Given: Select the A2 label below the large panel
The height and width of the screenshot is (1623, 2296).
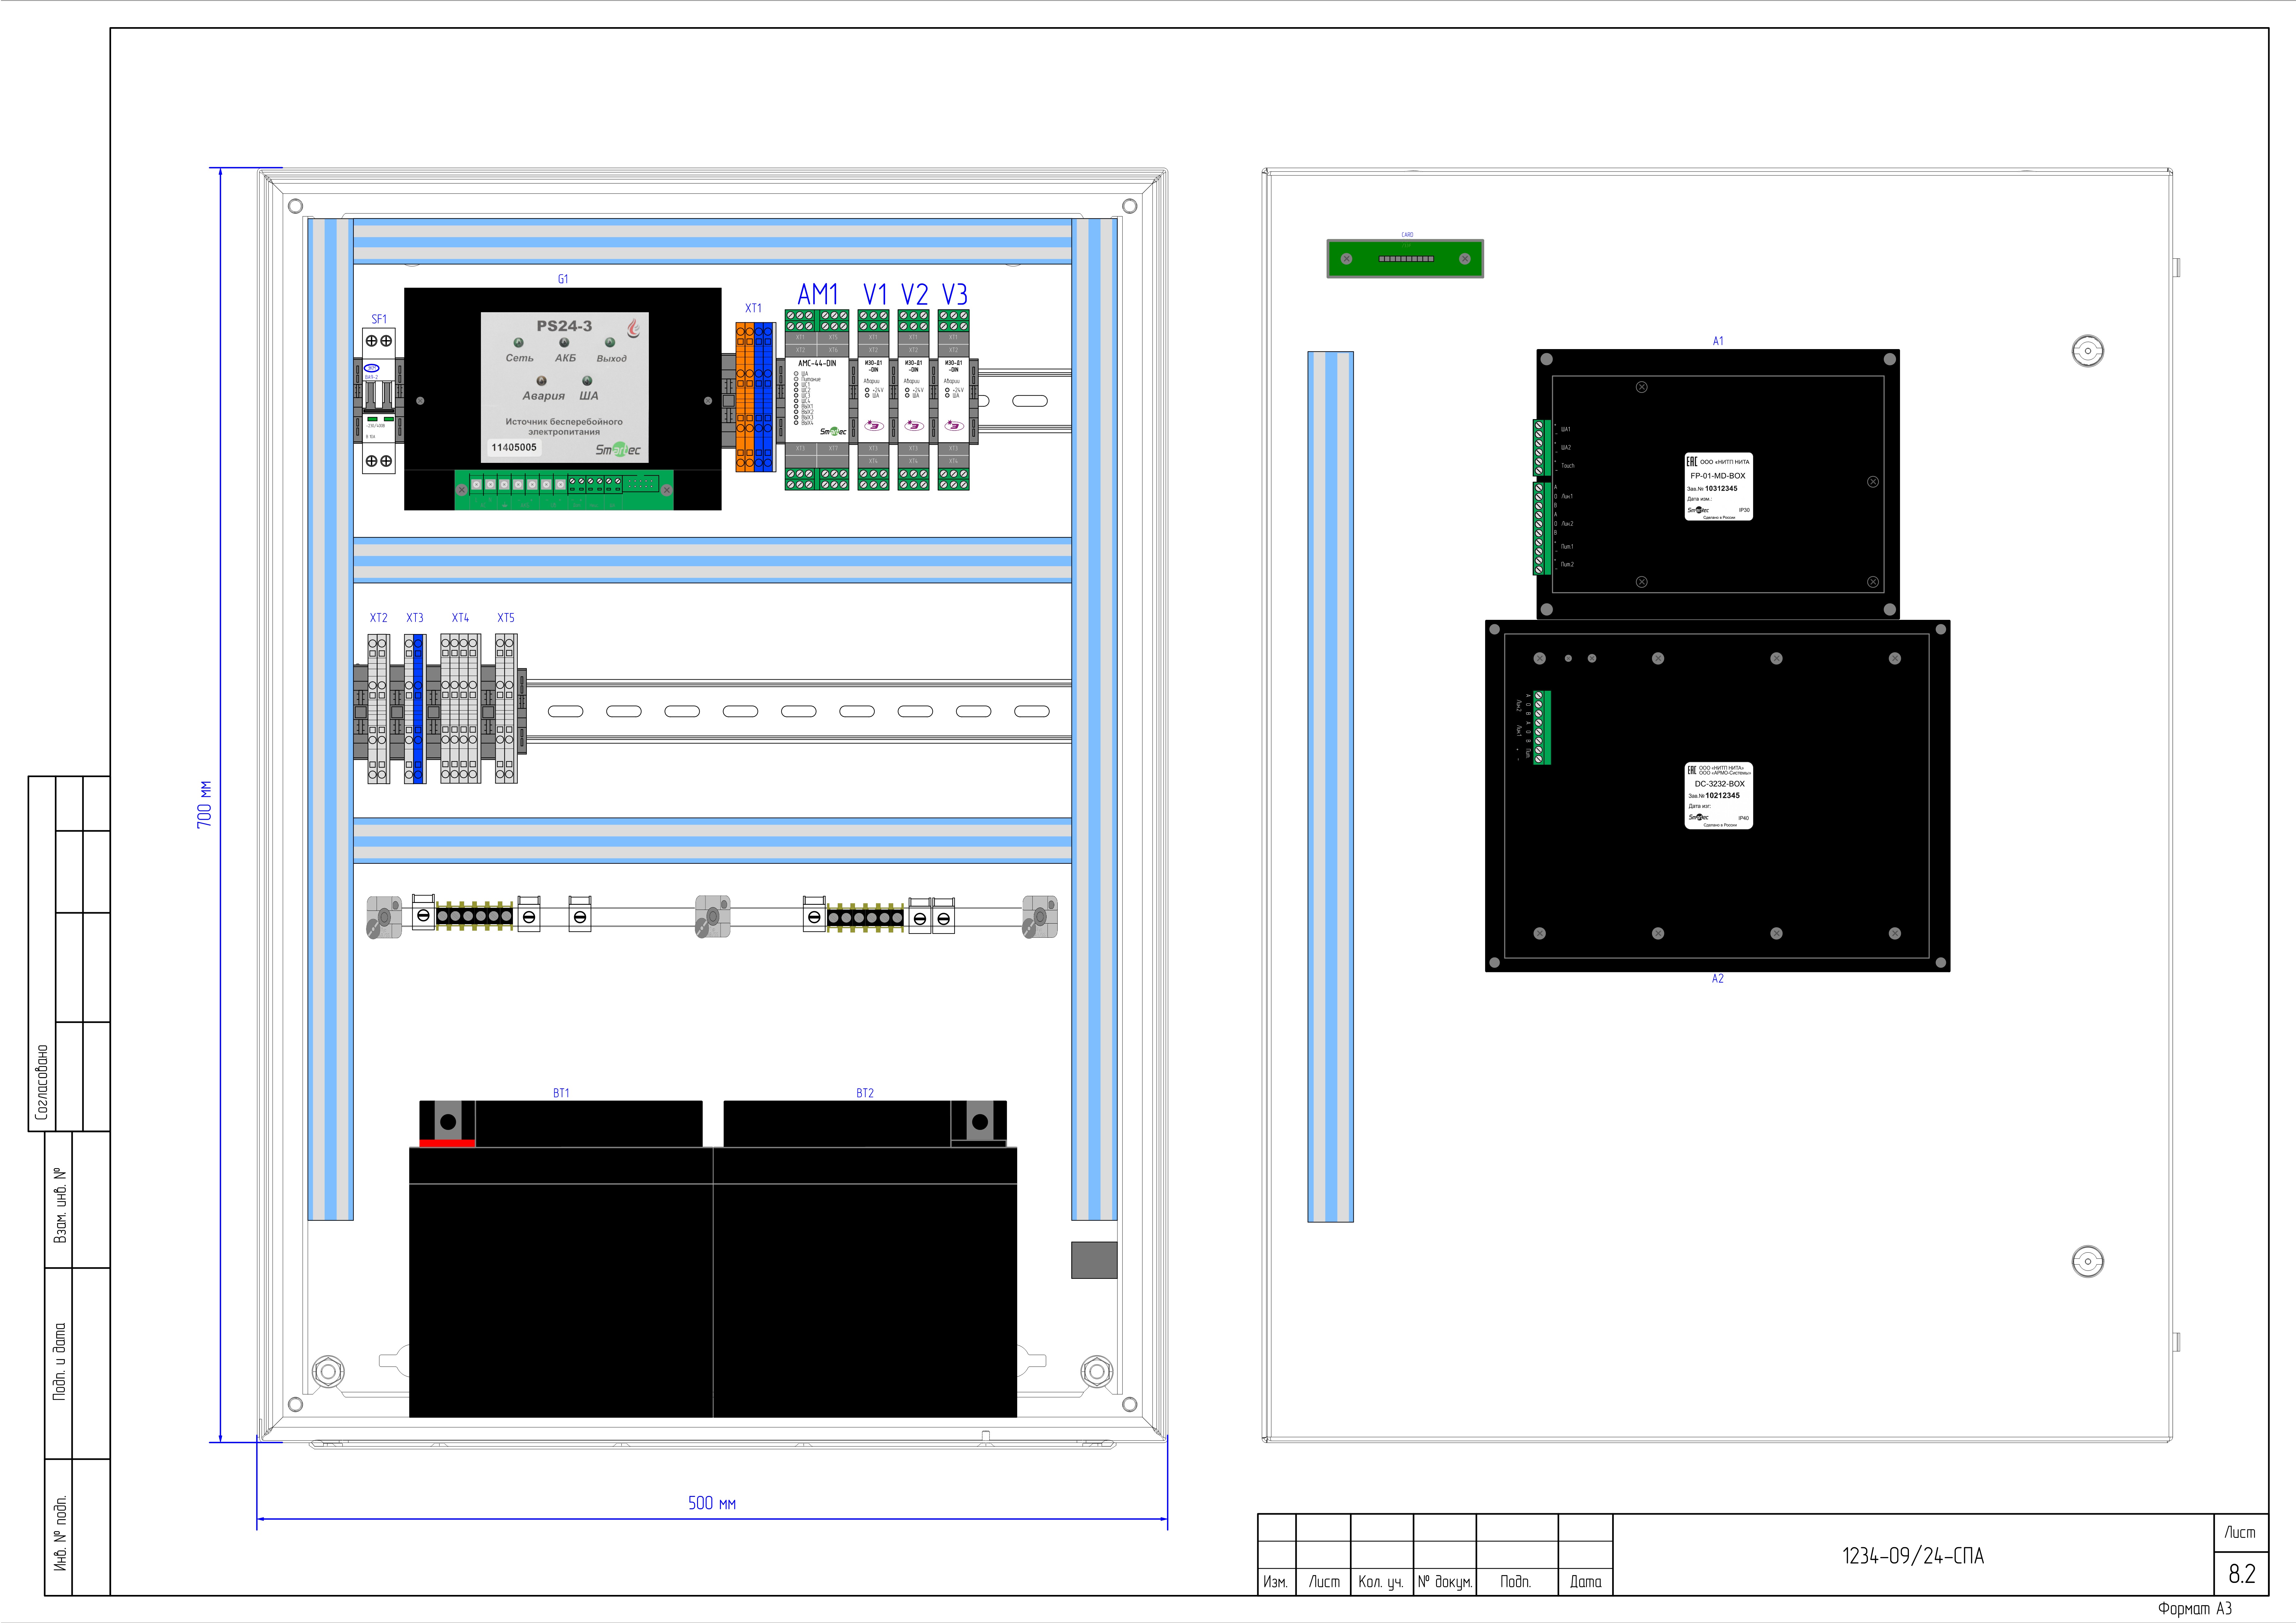Looking at the screenshot, I should (x=1718, y=979).
